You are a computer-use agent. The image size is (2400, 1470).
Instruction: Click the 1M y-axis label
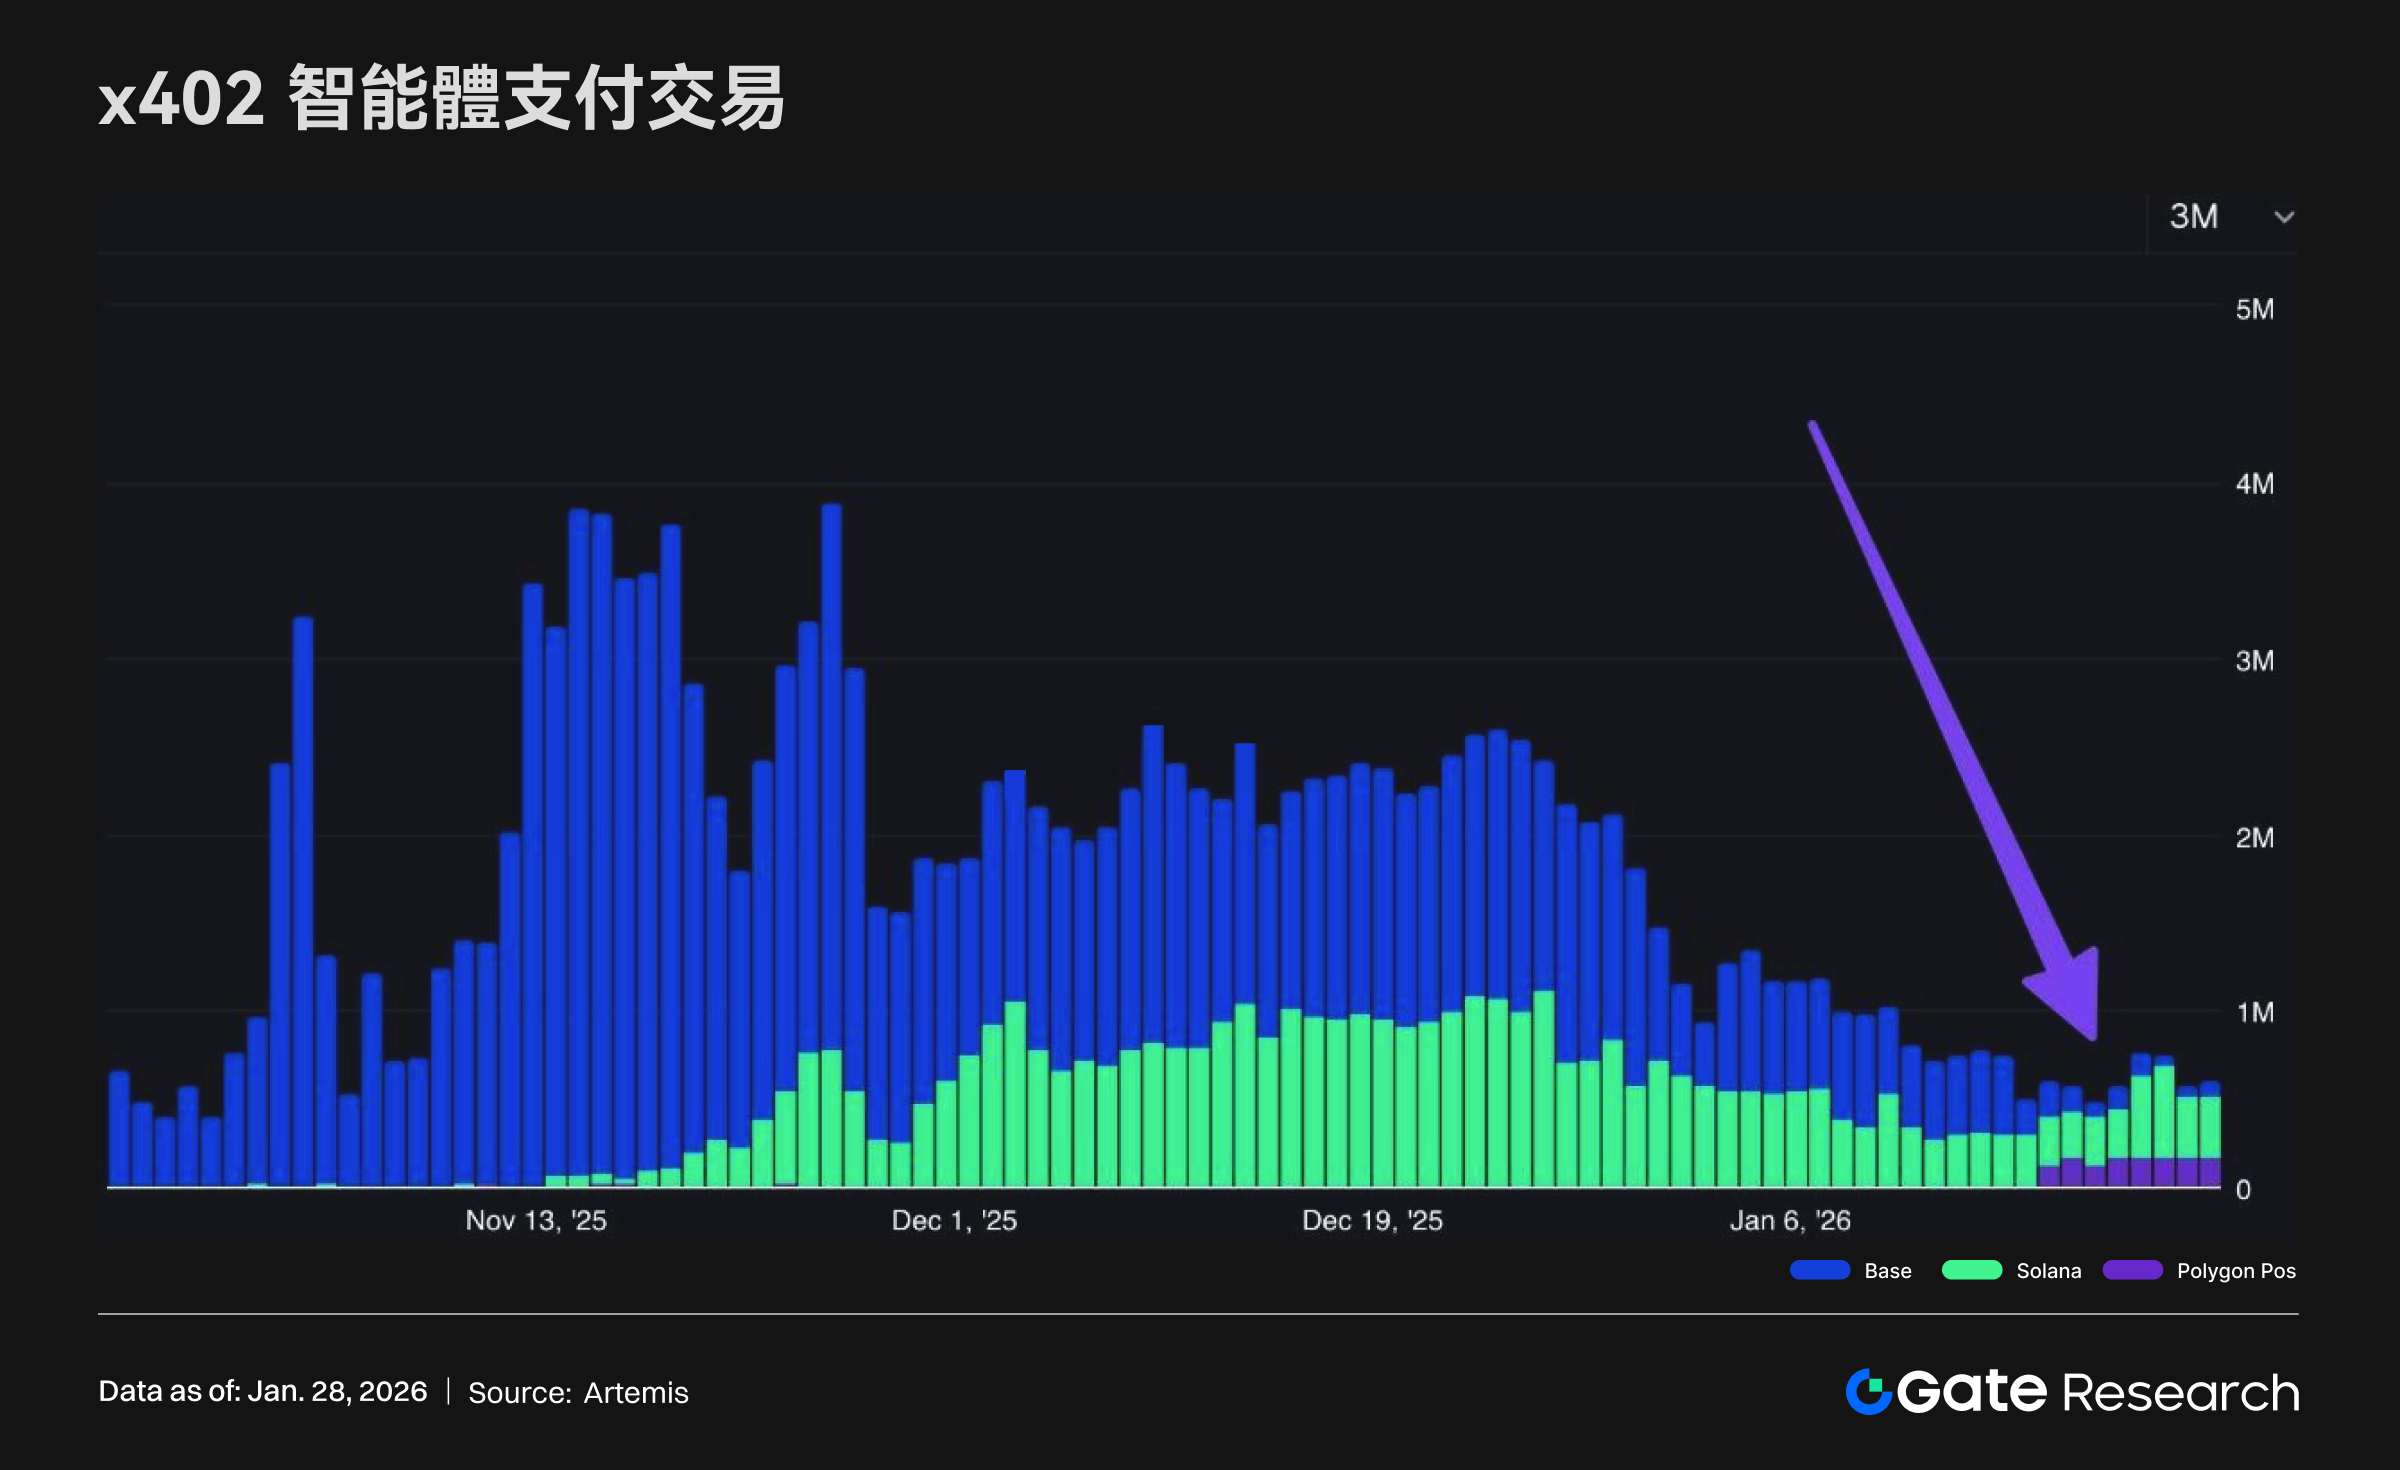(2254, 1013)
